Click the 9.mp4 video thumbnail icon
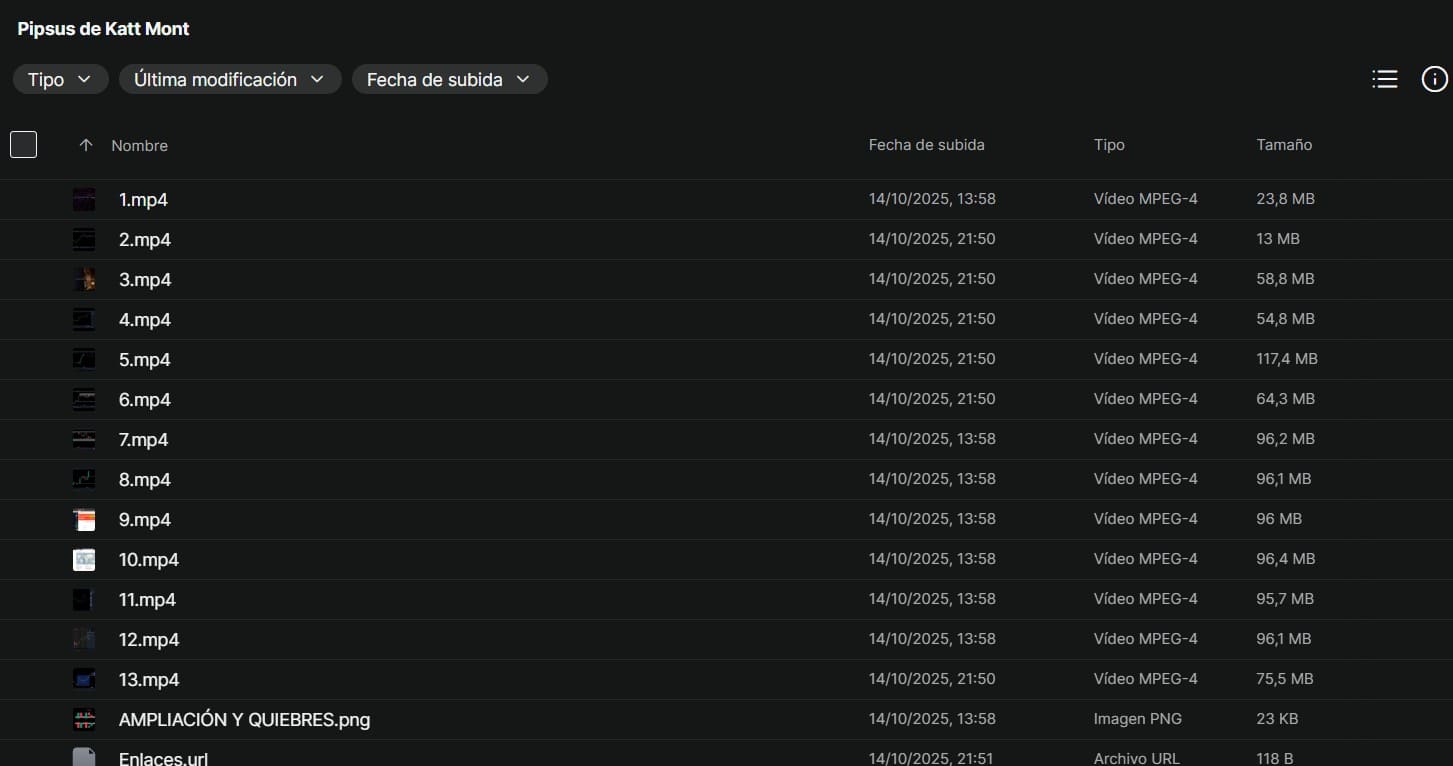The height and width of the screenshot is (766, 1453). tap(84, 520)
